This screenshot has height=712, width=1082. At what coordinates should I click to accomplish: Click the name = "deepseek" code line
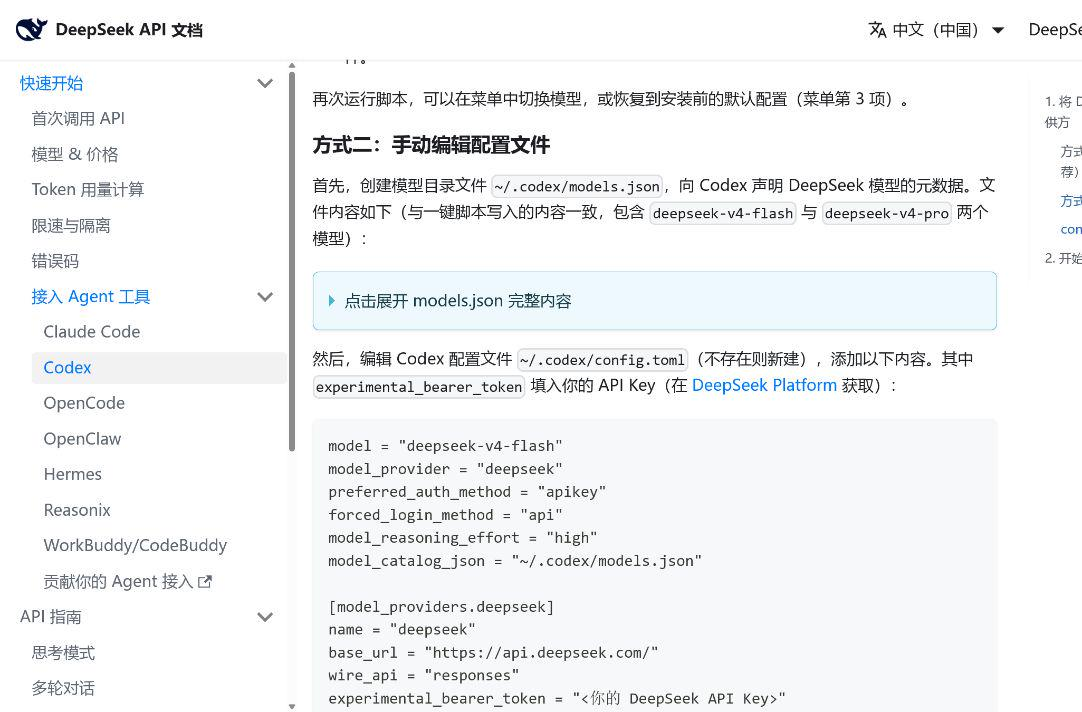point(402,630)
